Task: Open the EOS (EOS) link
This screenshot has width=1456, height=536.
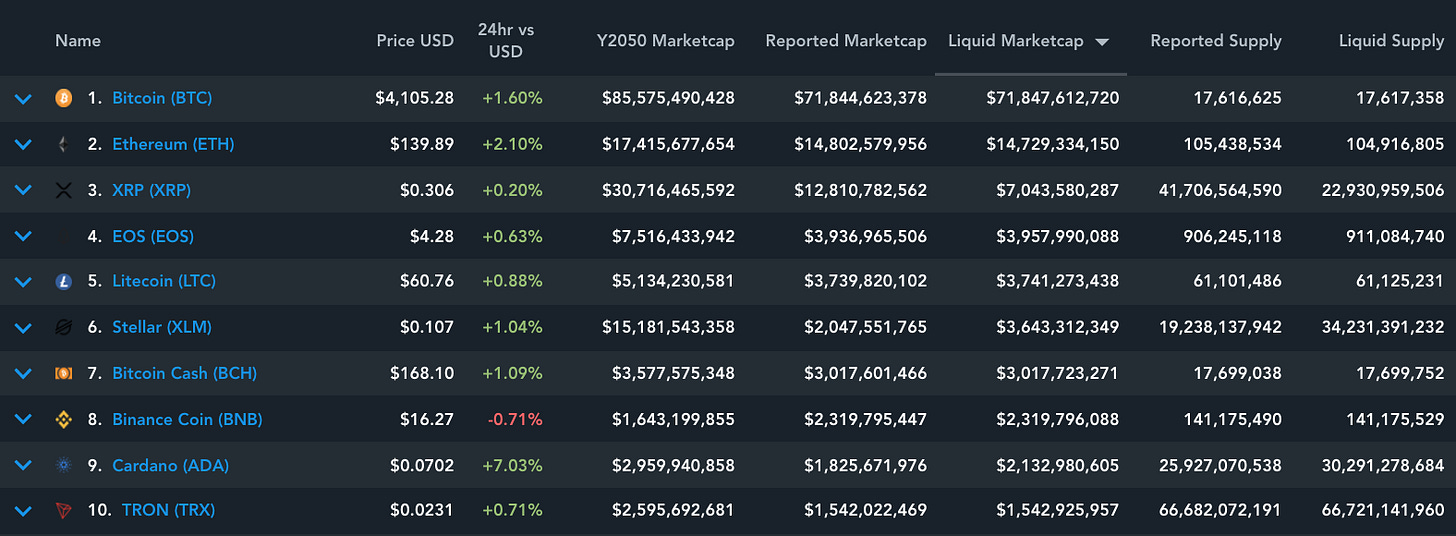Action: click(153, 236)
